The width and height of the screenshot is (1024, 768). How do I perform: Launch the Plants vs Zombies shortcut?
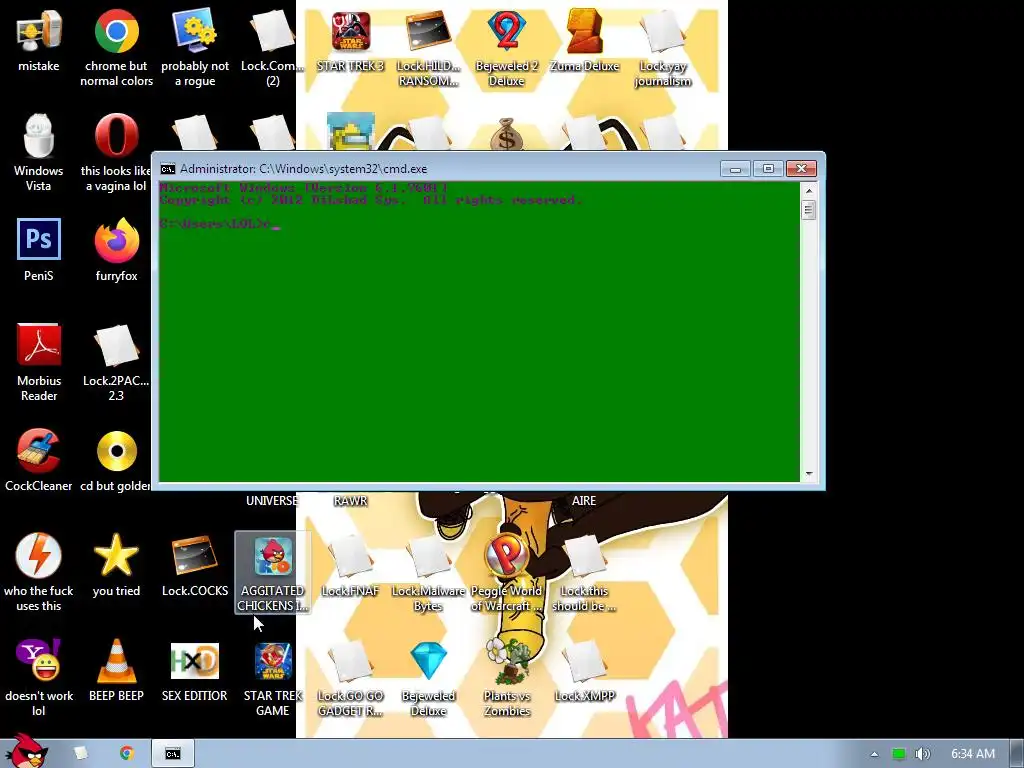point(506,661)
